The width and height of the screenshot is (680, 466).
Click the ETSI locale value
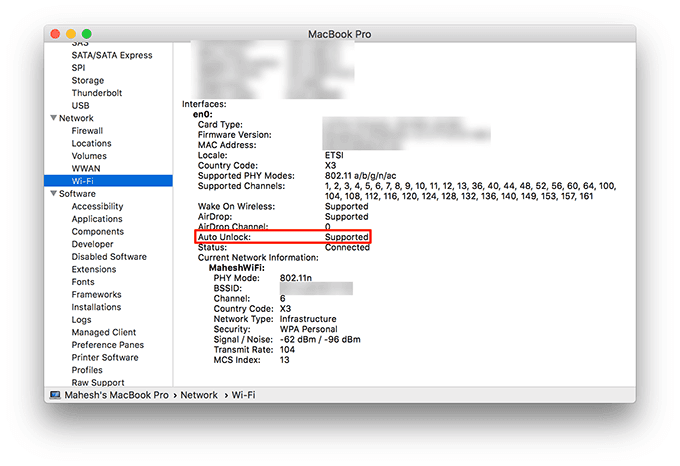pos(334,155)
